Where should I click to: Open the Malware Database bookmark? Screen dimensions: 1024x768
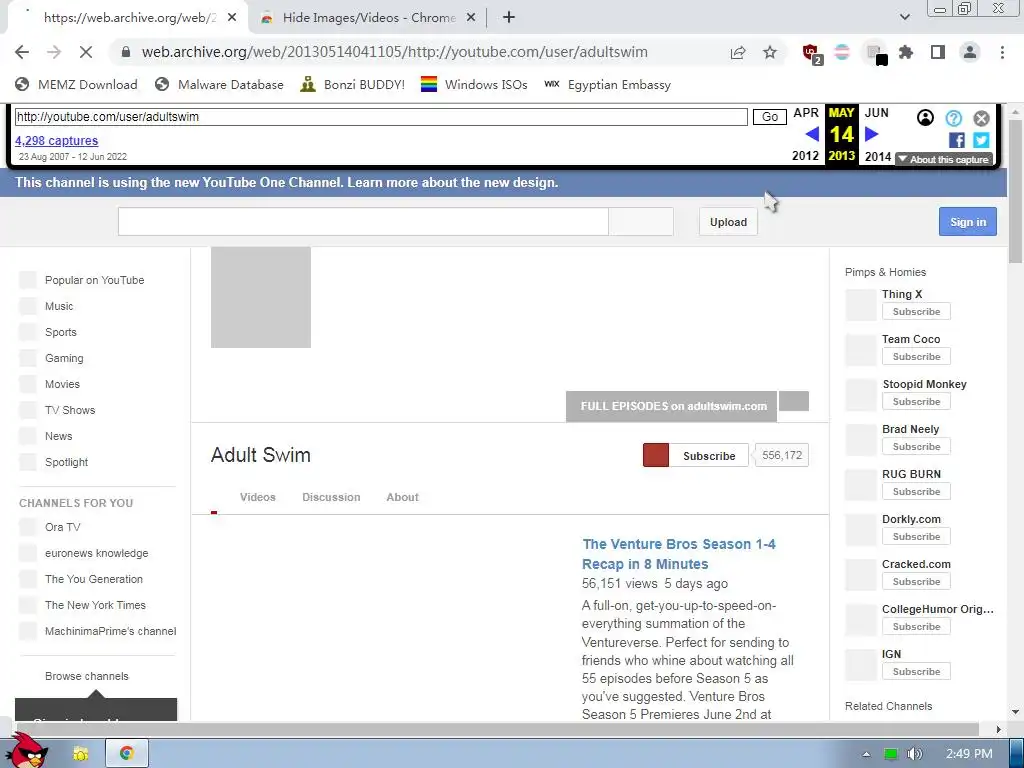pyautogui.click(x=219, y=84)
